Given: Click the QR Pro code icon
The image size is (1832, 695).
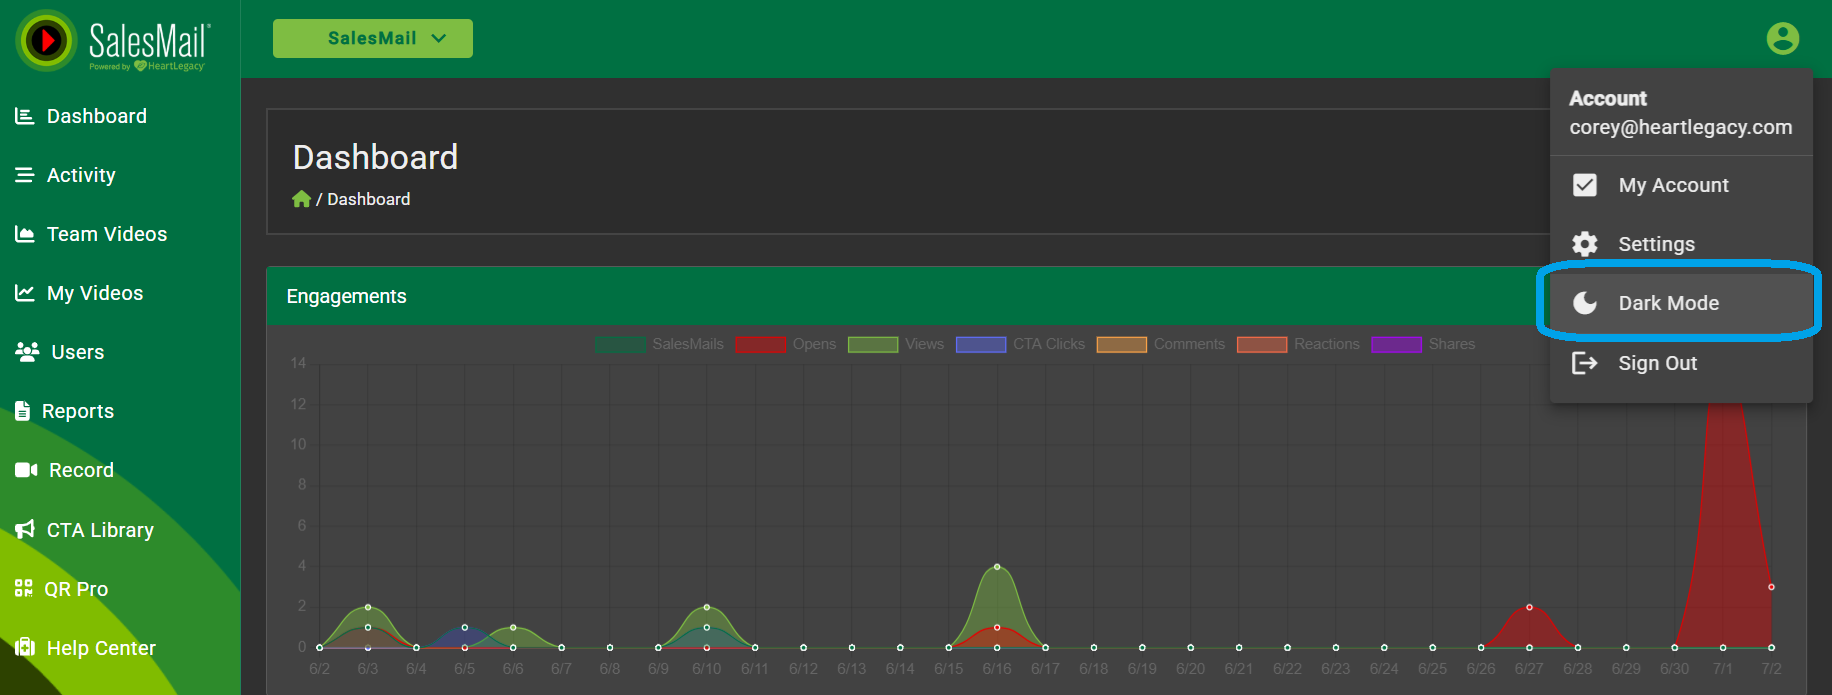Looking at the screenshot, I should click(x=24, y=589).
